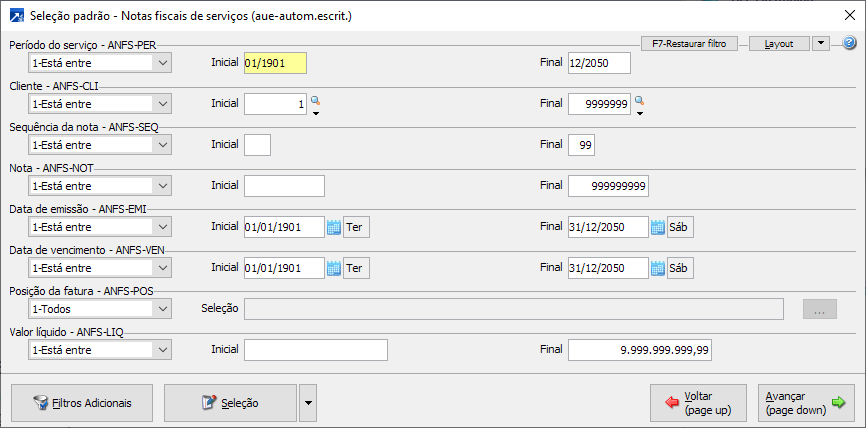Click the help question mark icon
Image resolution: width=866 pixels, height=428 pixels.
coord(850,44)
